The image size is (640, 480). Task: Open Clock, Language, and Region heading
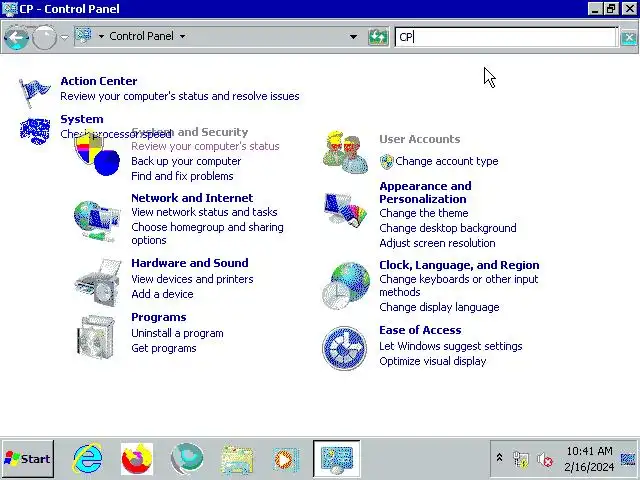(x=459, y=265)
